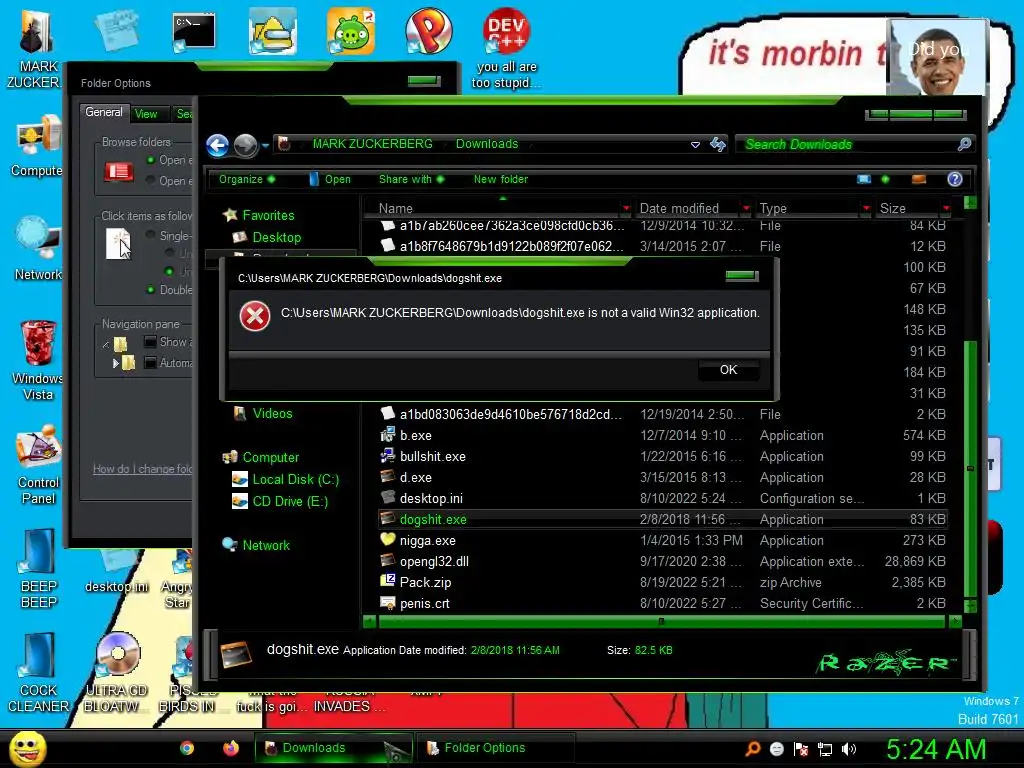Image resolution: width=1024 pixels, height=768 pixels.
Task: Open COCK CLEANER desktop icon
Action: tap(39, 673)
